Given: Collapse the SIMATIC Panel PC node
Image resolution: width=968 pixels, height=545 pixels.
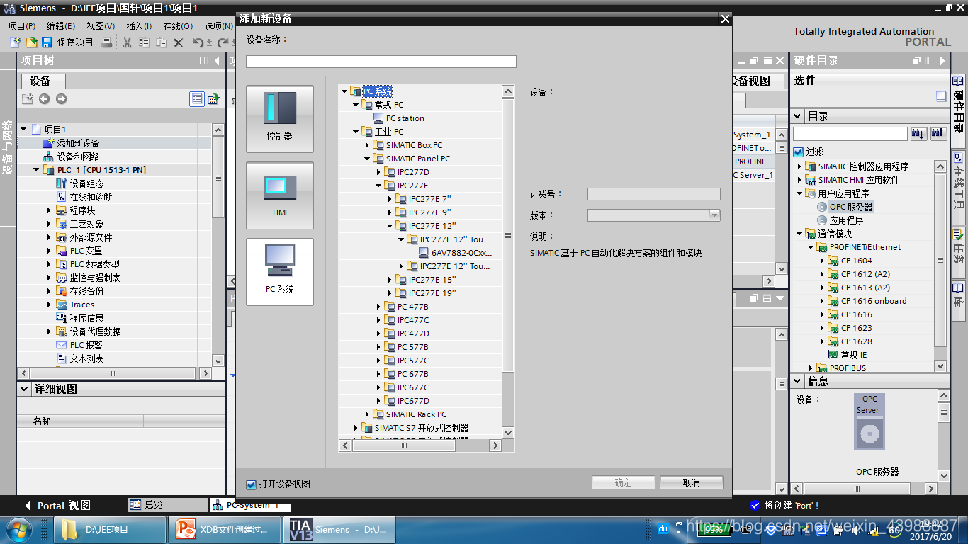Looking at the screenshot, I should coord(367,159).
